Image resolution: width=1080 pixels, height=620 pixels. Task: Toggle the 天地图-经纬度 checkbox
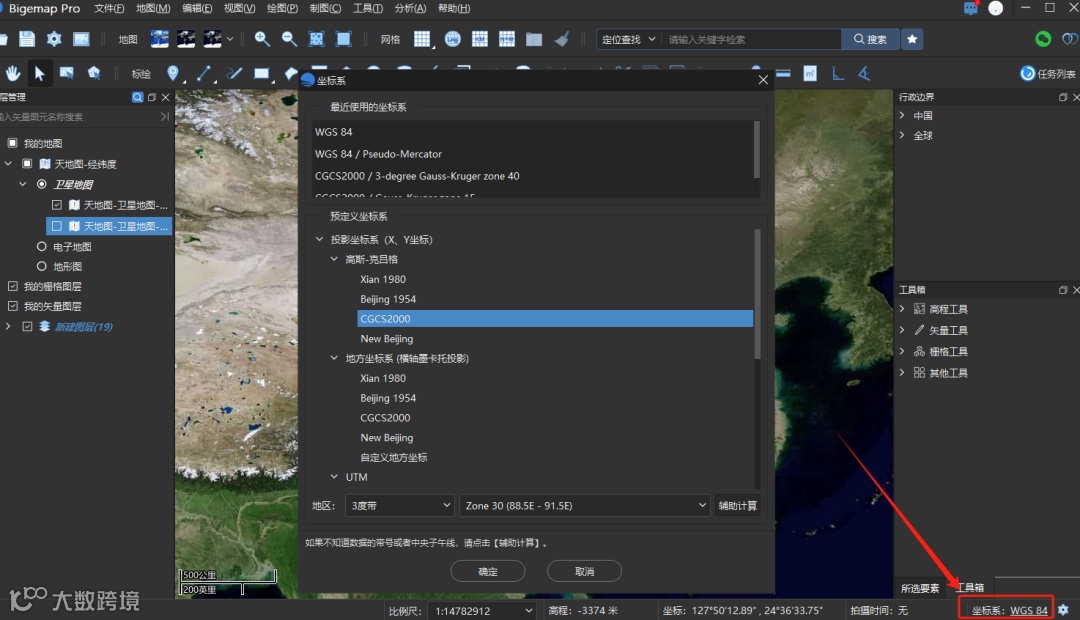(27, 164)
